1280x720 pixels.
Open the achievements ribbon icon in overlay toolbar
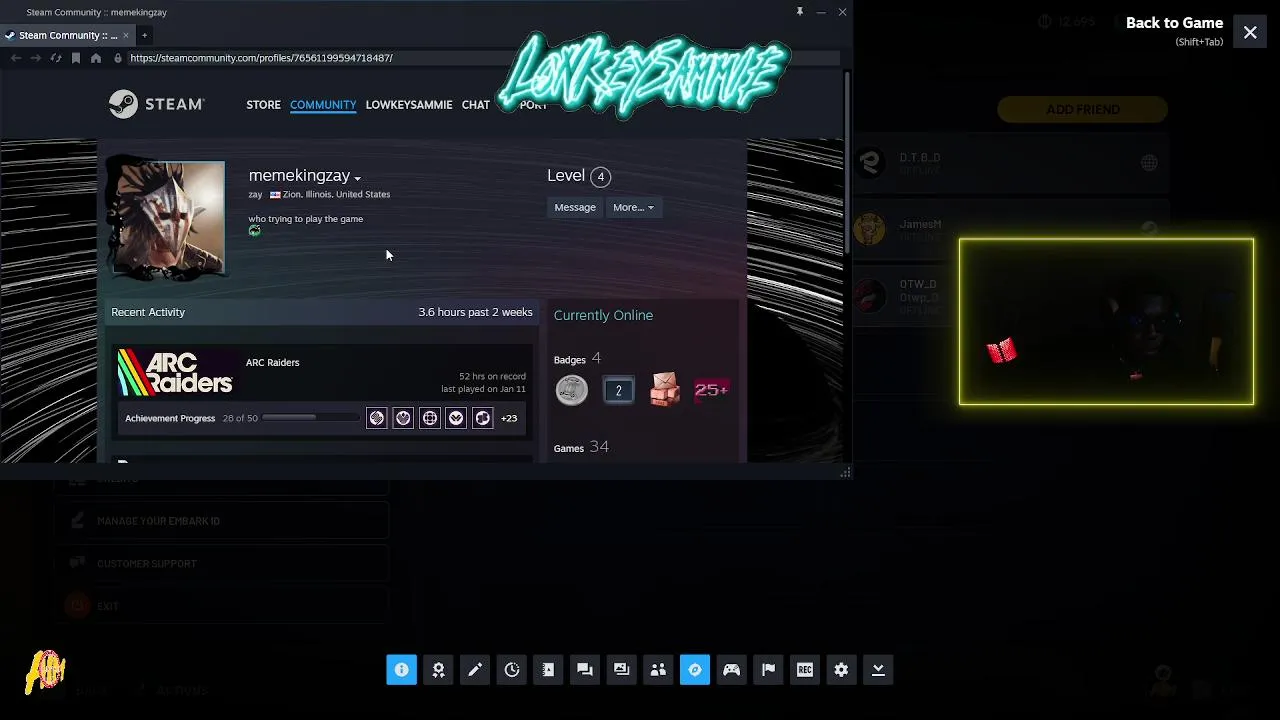(438, 670)
